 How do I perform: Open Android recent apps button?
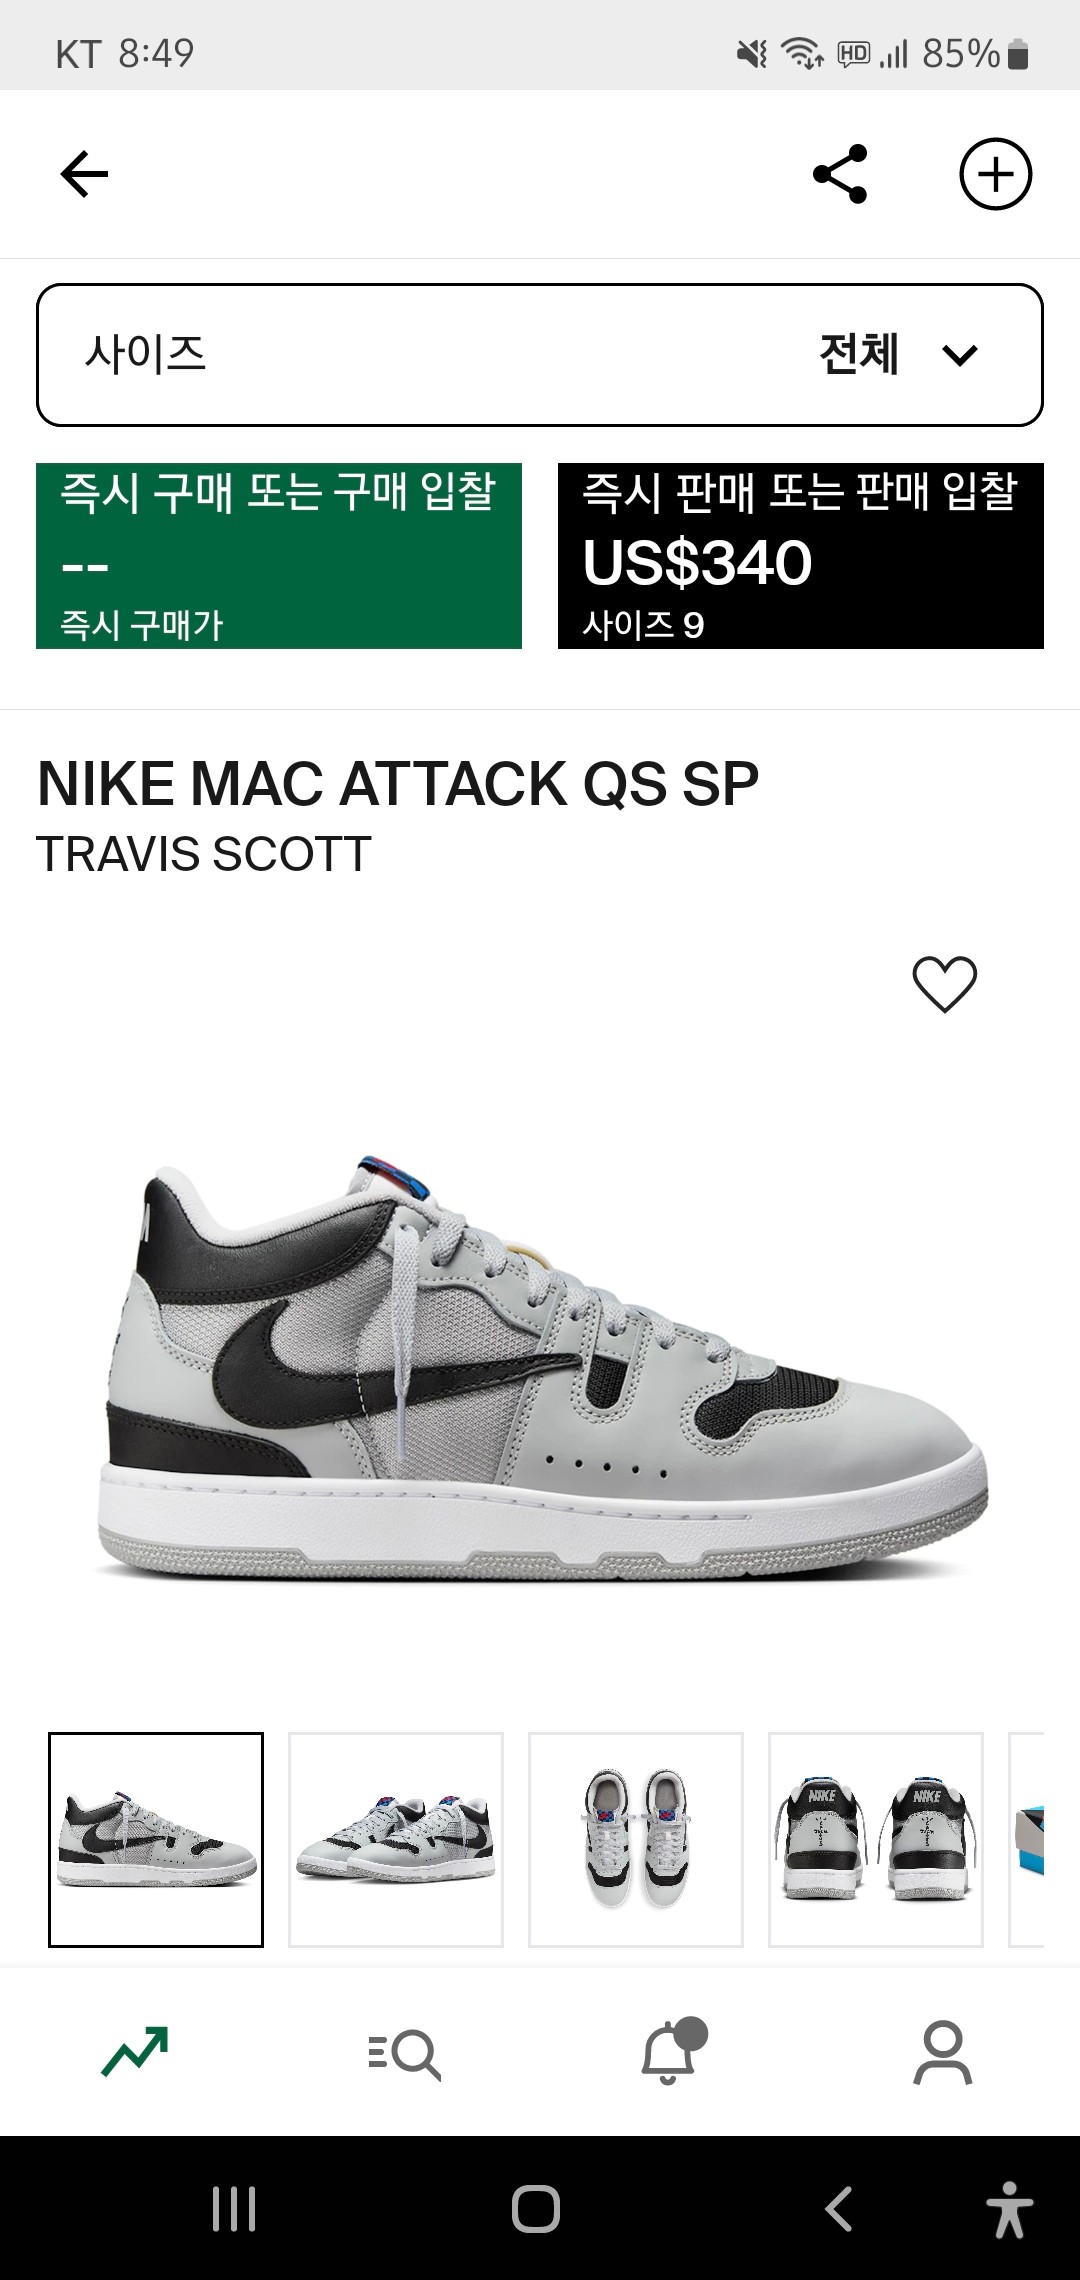(x=234, y=2209)
